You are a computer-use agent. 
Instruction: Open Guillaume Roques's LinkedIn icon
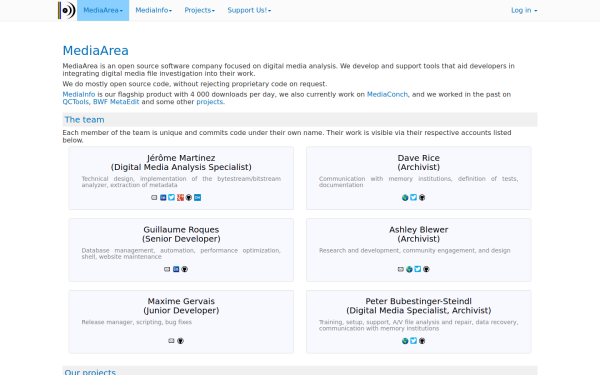[x=176, y=269]
